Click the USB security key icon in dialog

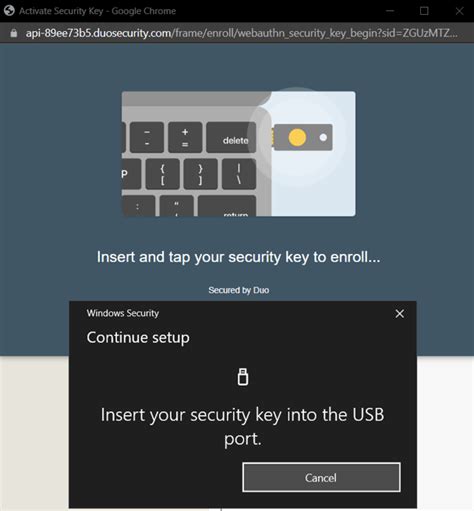point(243,377)
